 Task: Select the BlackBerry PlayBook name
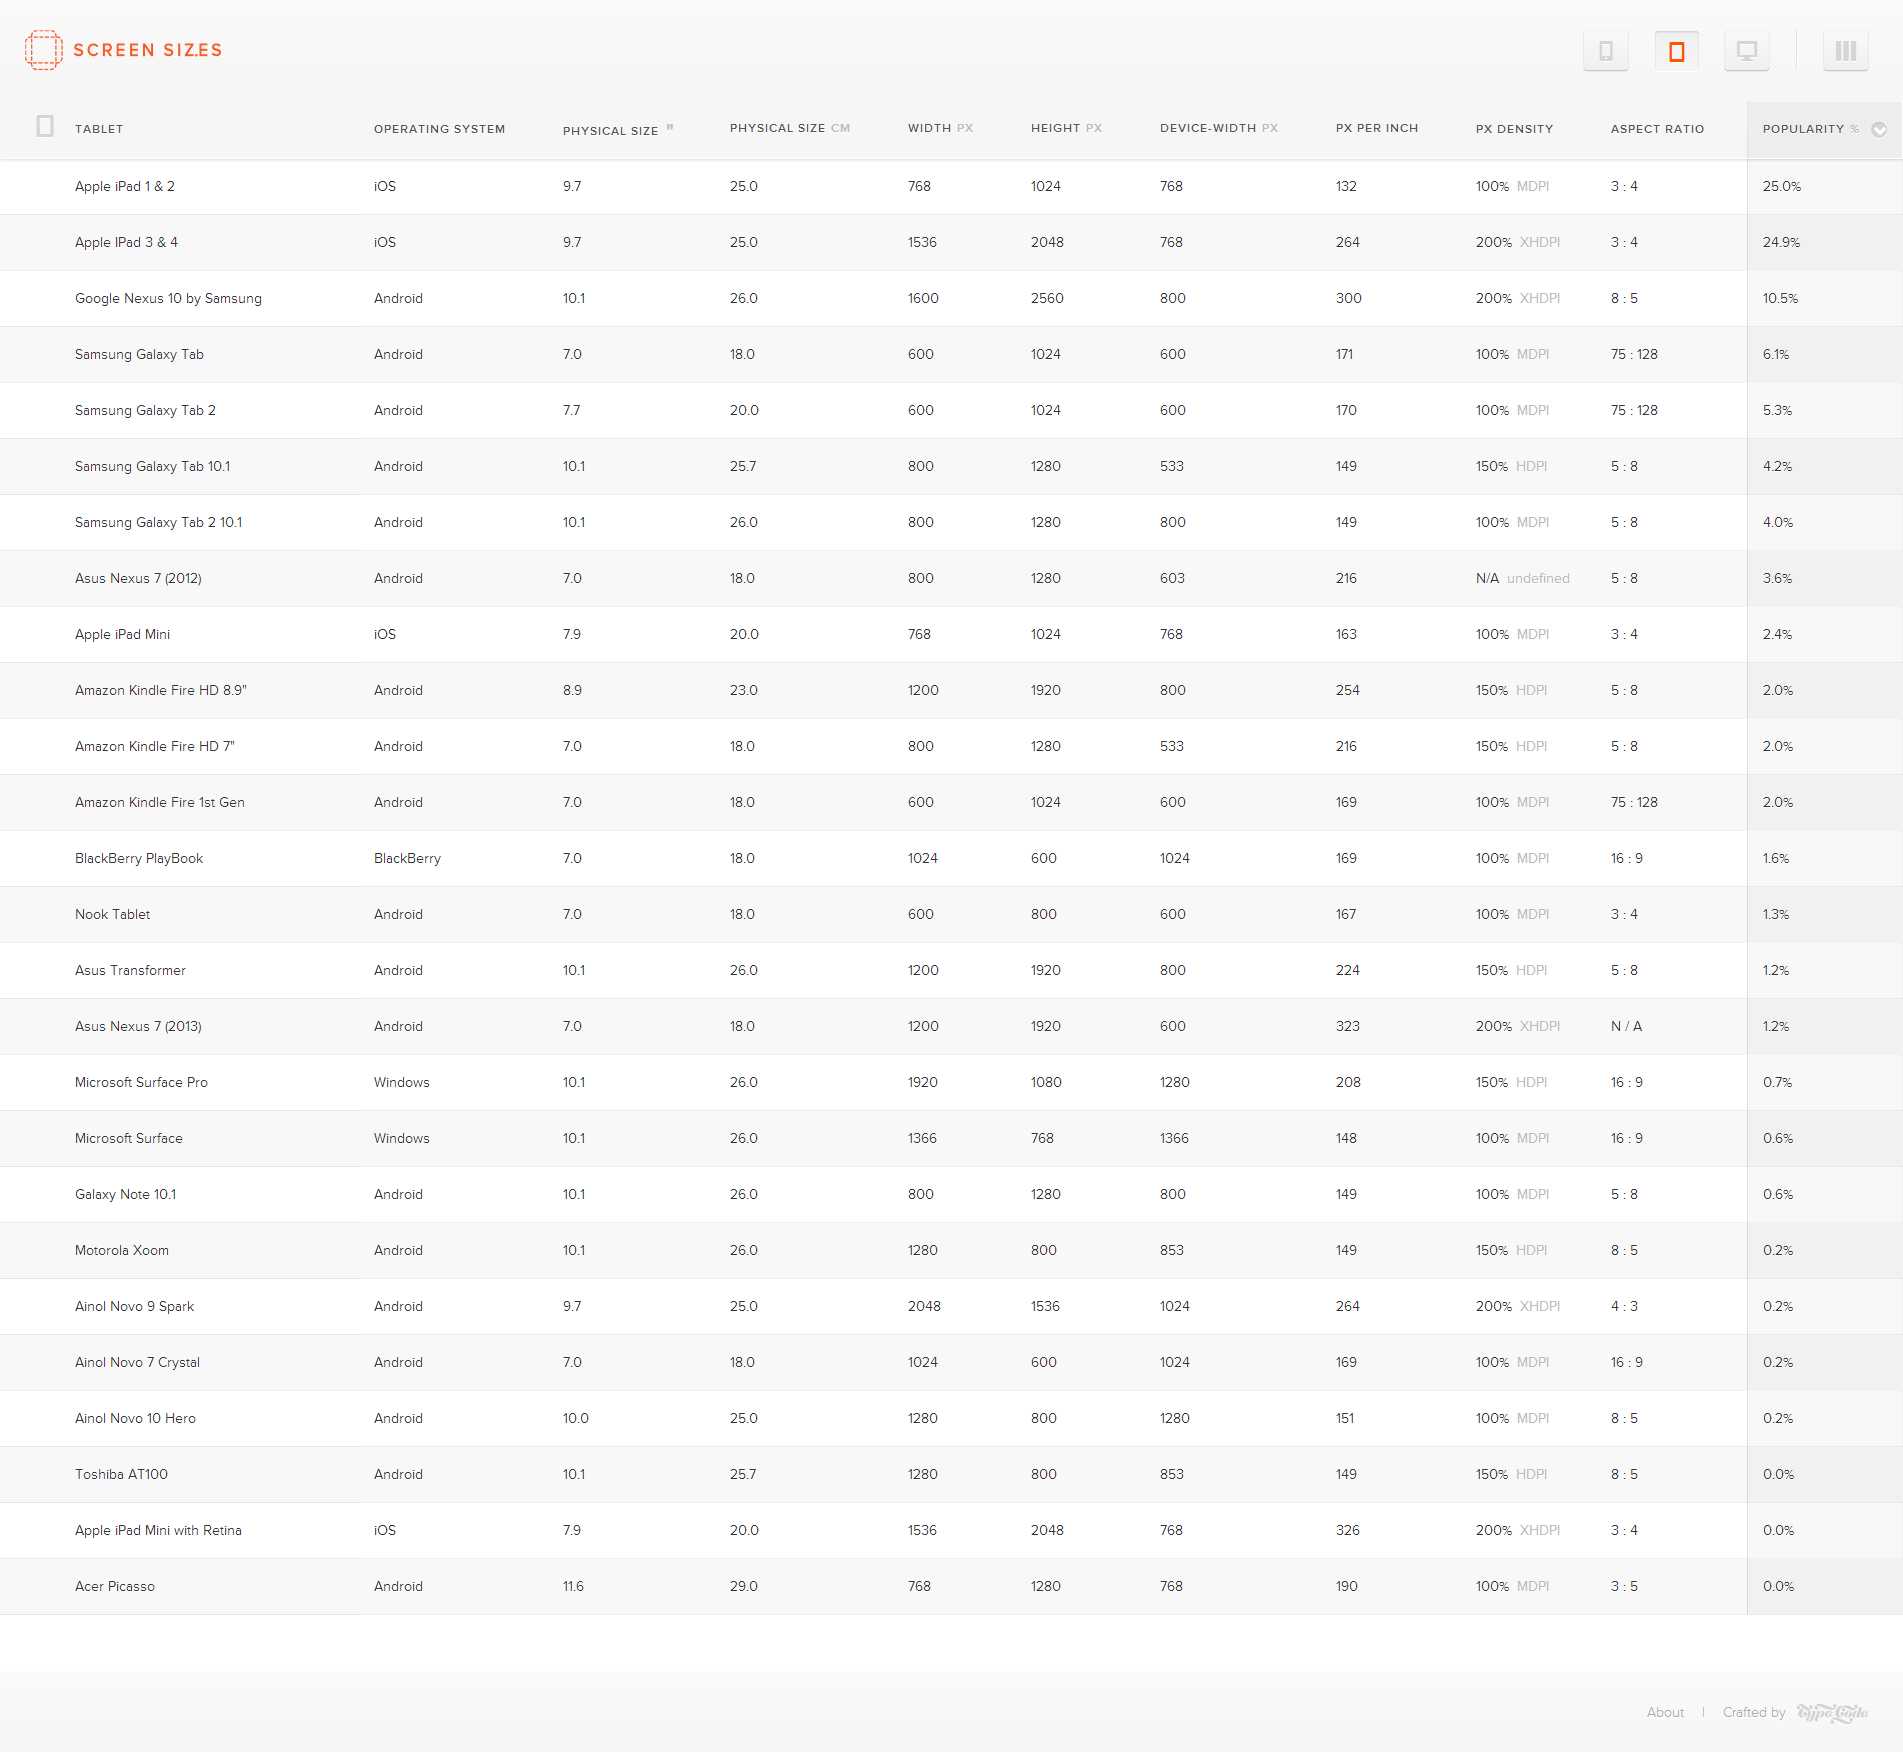pos(139,858)
